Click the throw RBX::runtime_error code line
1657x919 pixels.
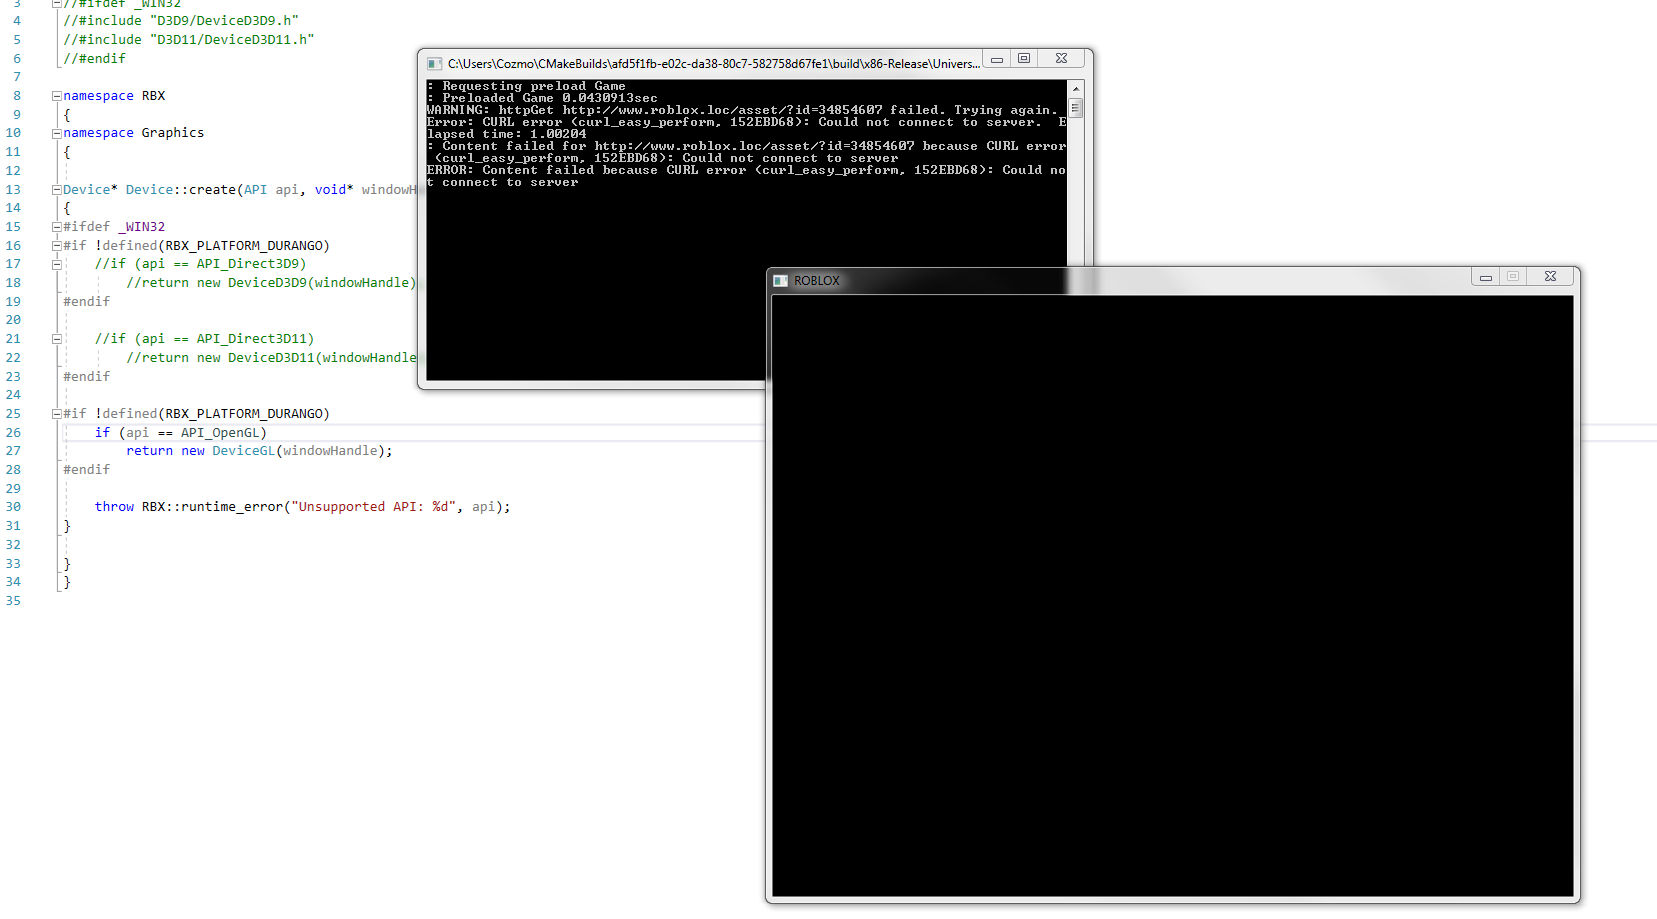pos(302,507)
